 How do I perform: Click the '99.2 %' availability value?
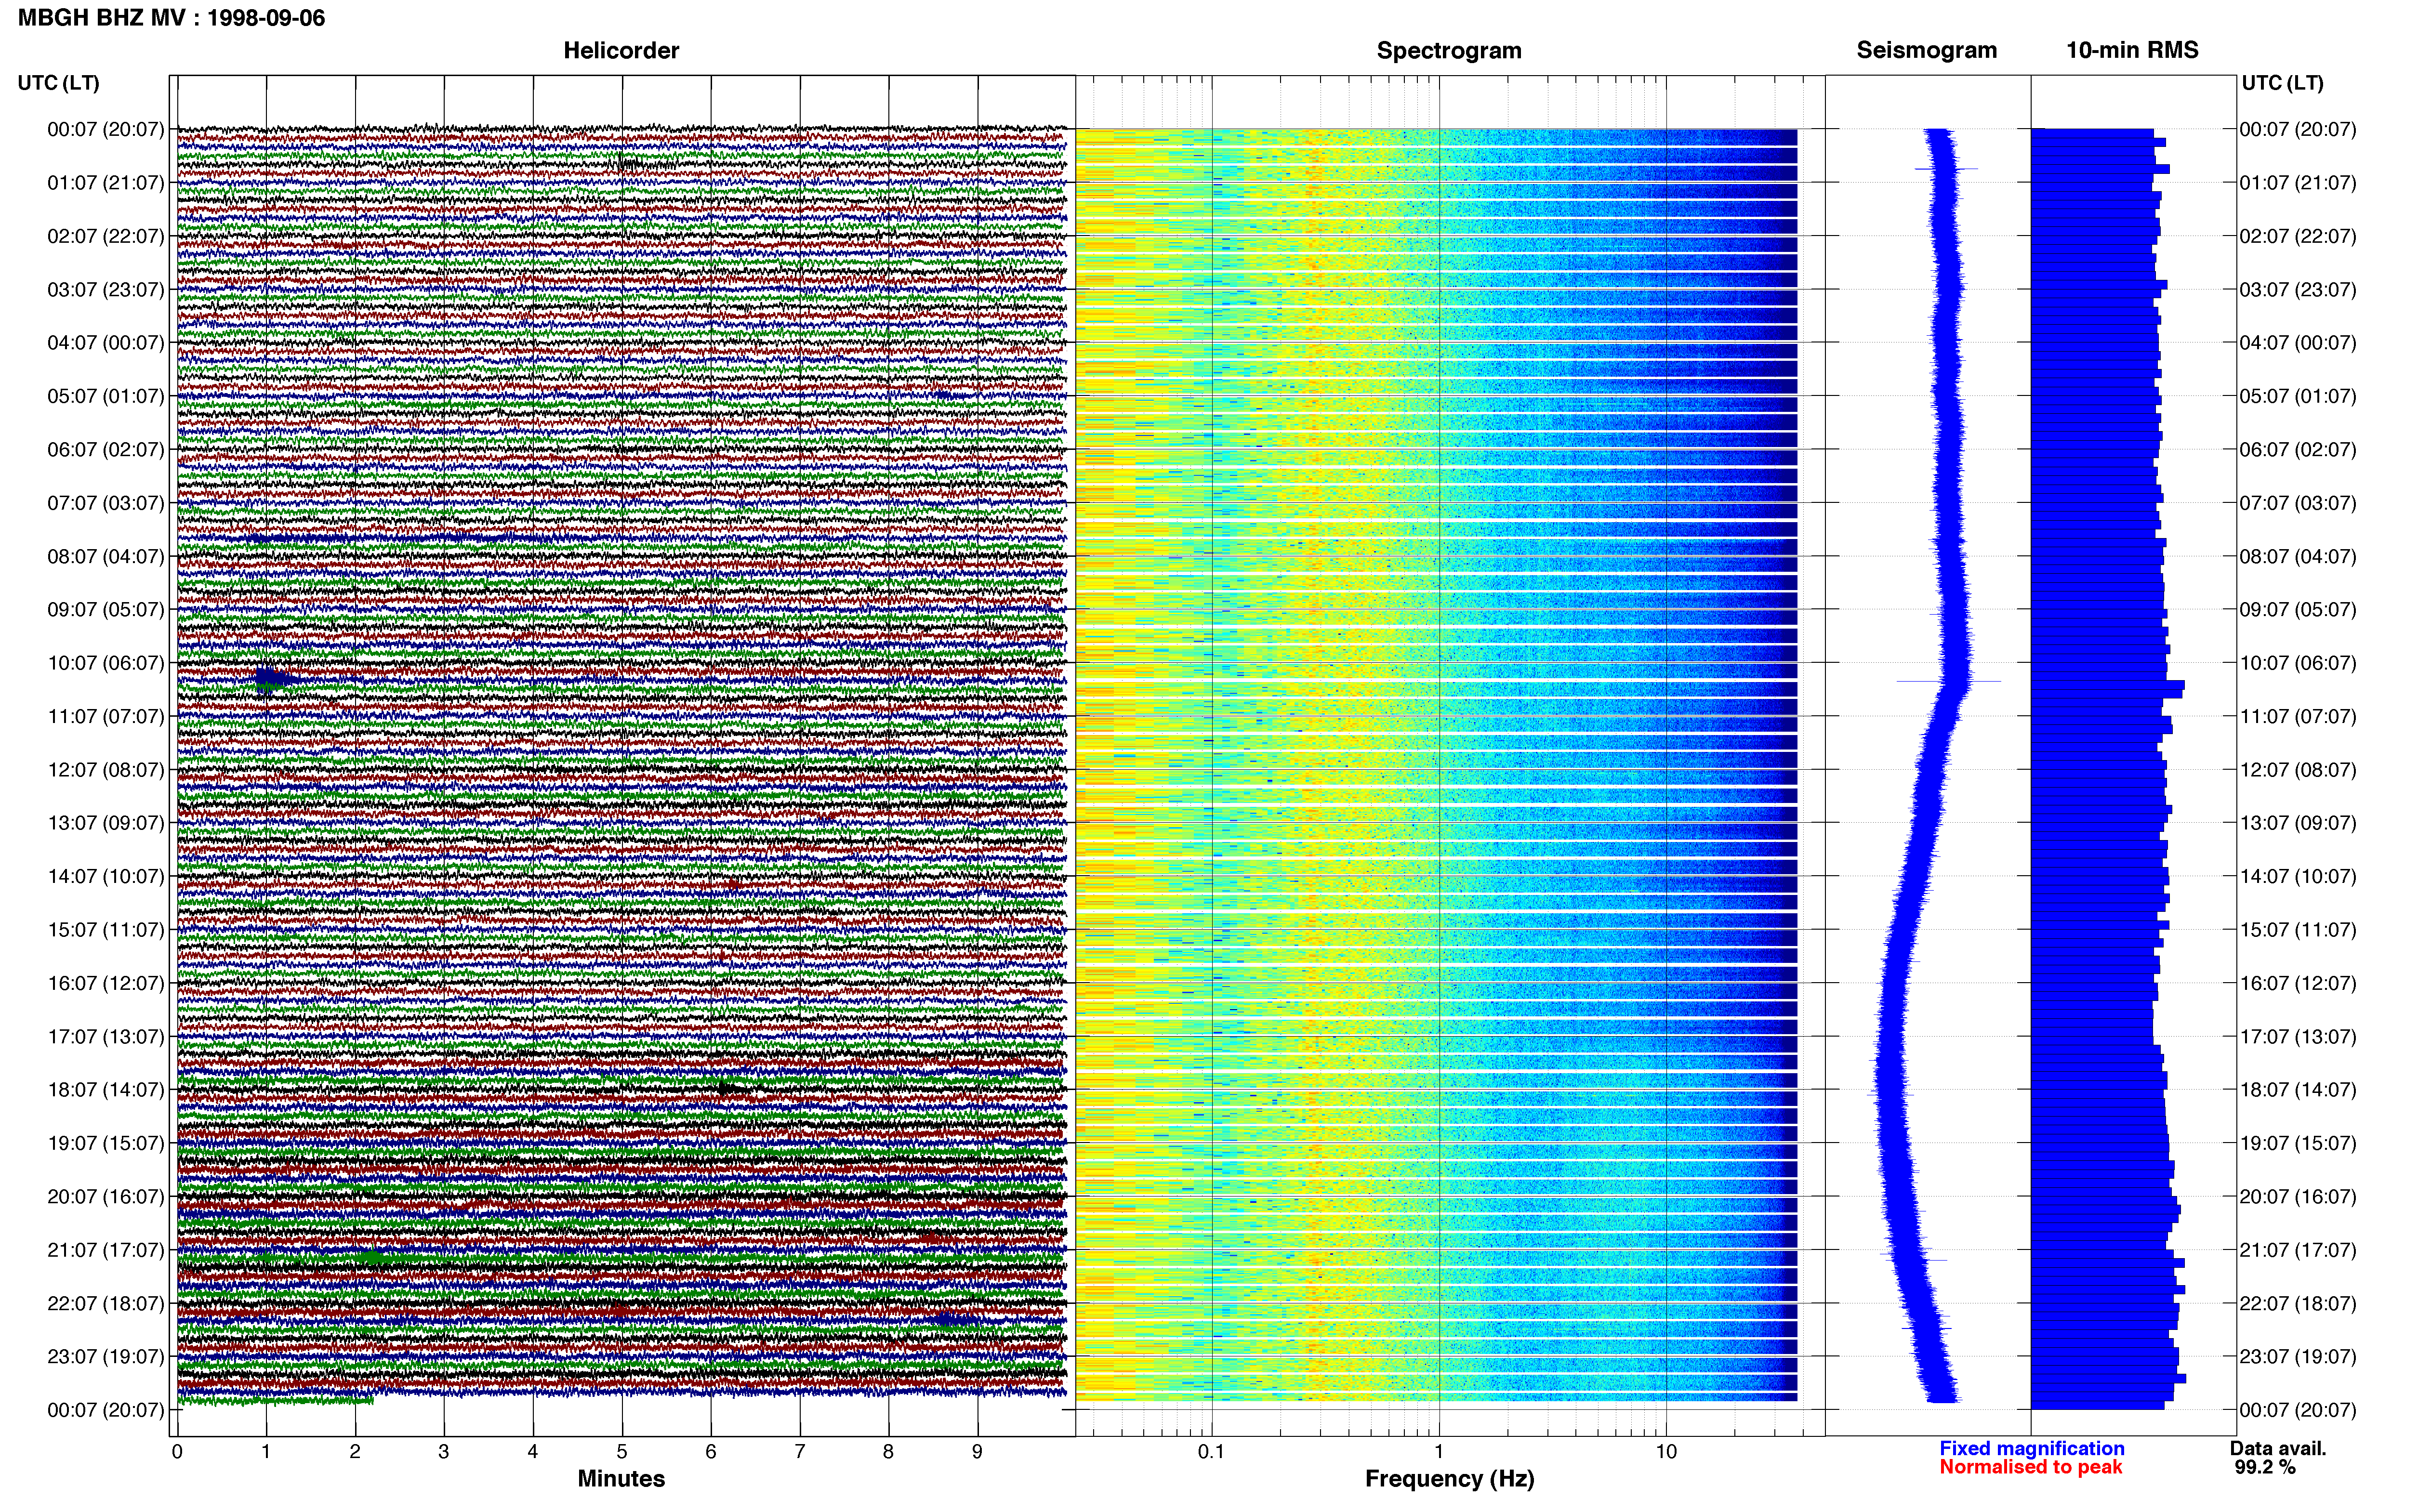tap(2266, 1467)
